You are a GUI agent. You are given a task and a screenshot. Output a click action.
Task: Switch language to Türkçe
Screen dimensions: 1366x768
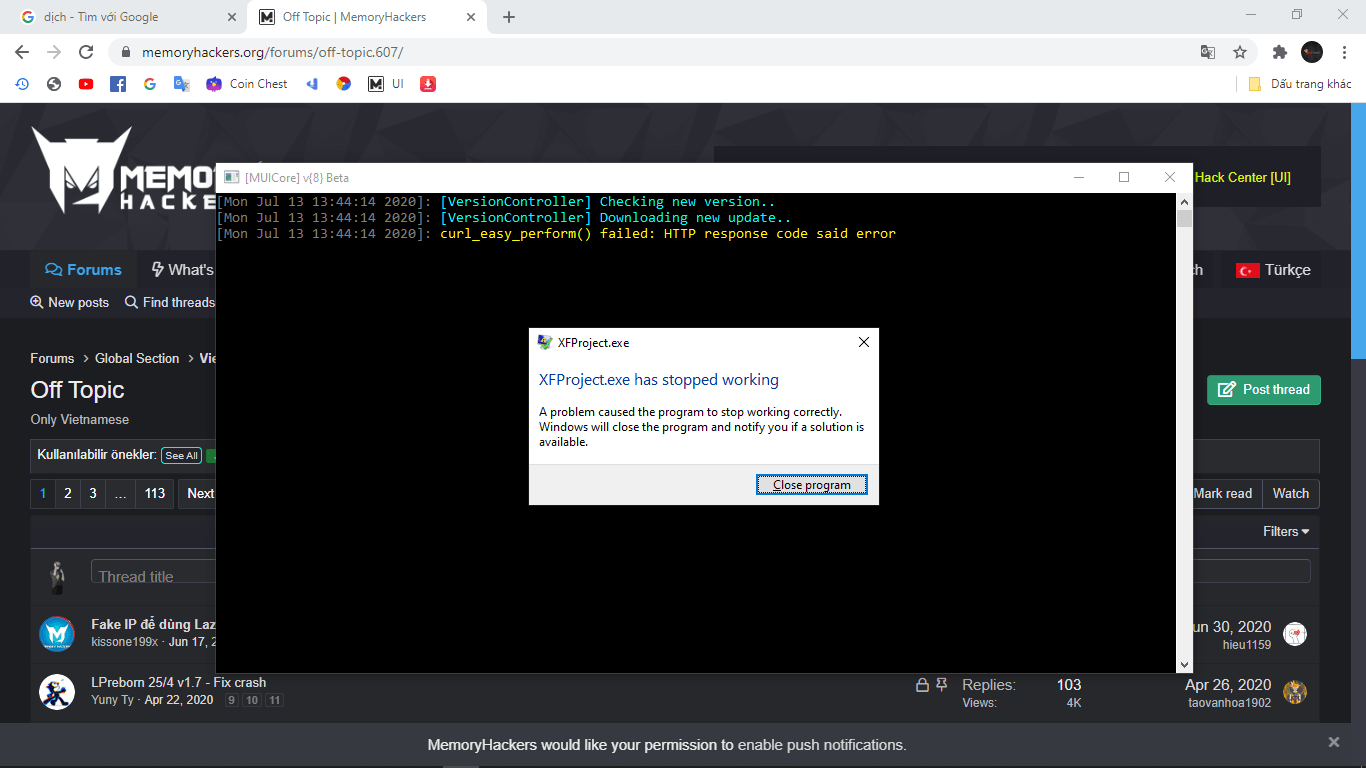point(1273,270)
